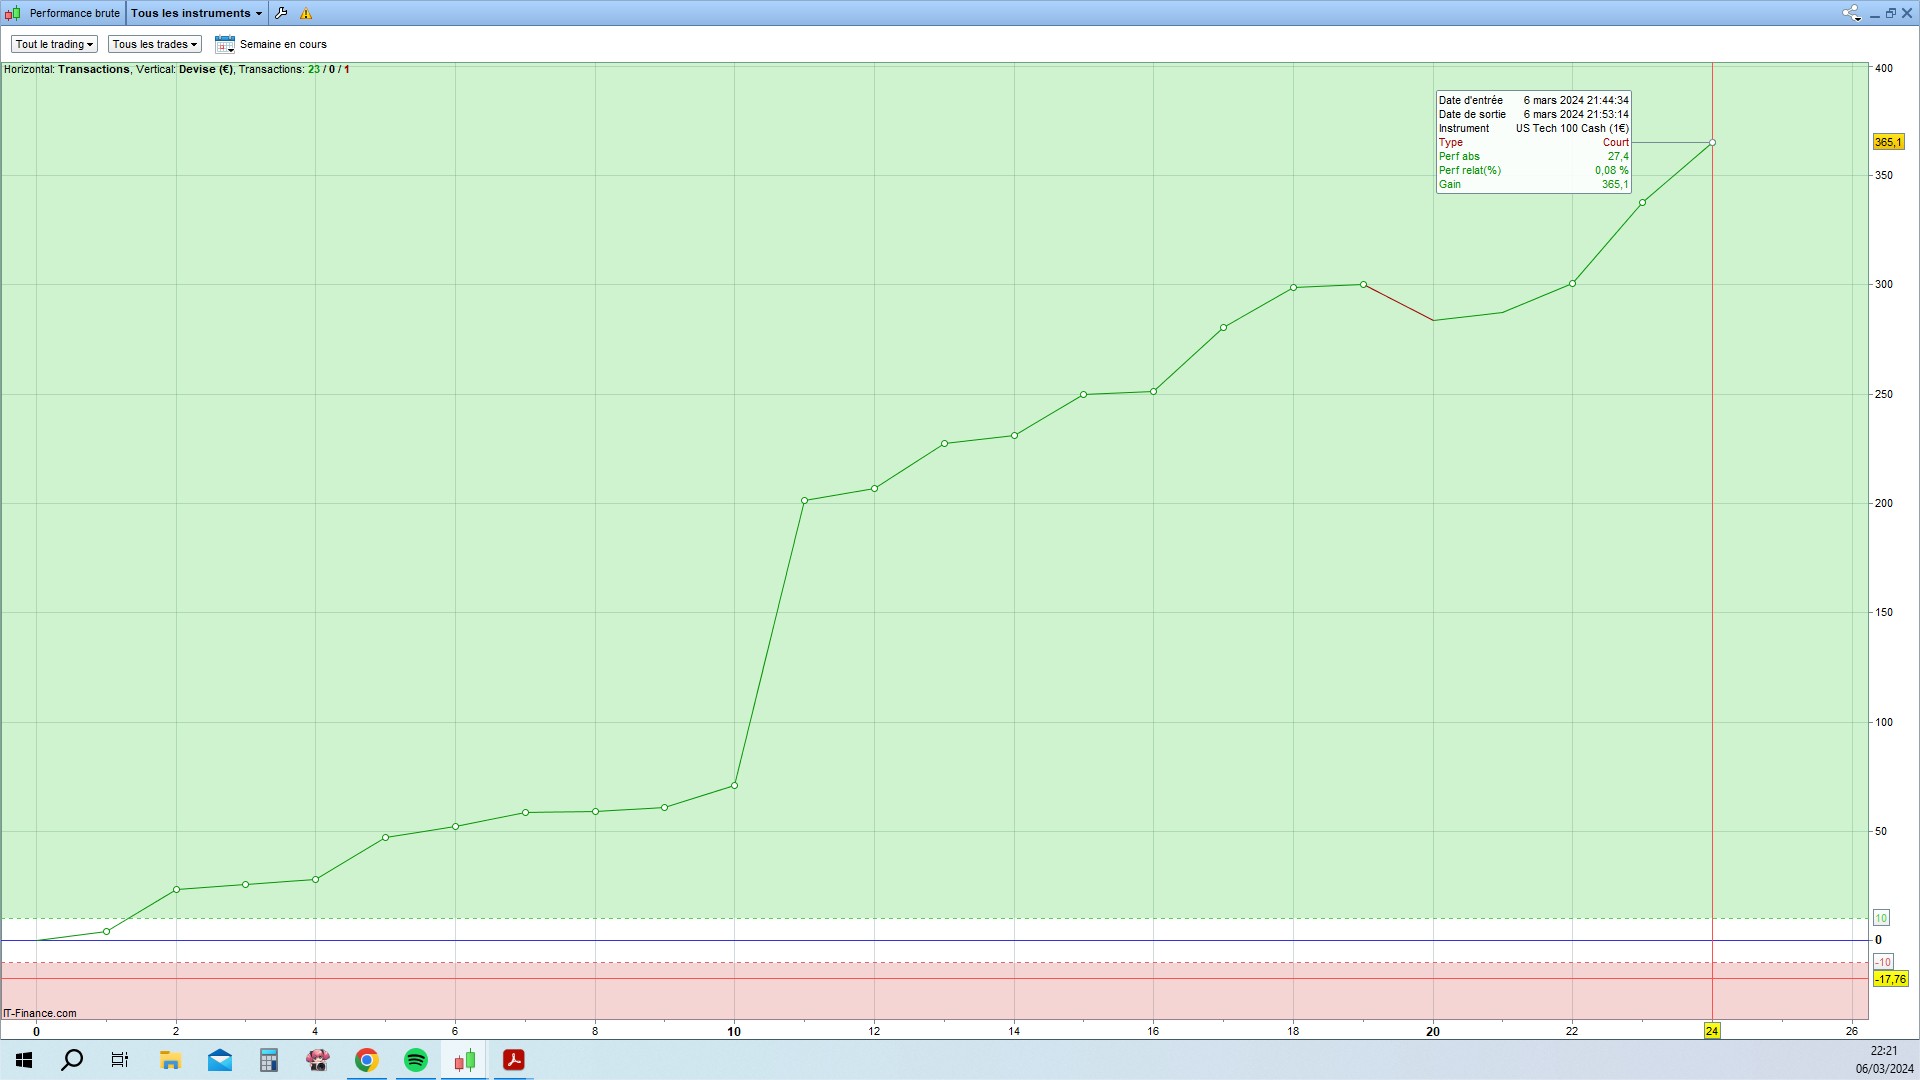Screen dimensions: 1920x1080
Task: Click the yellow warning triangle icon
Action: [x=306, y=14]
